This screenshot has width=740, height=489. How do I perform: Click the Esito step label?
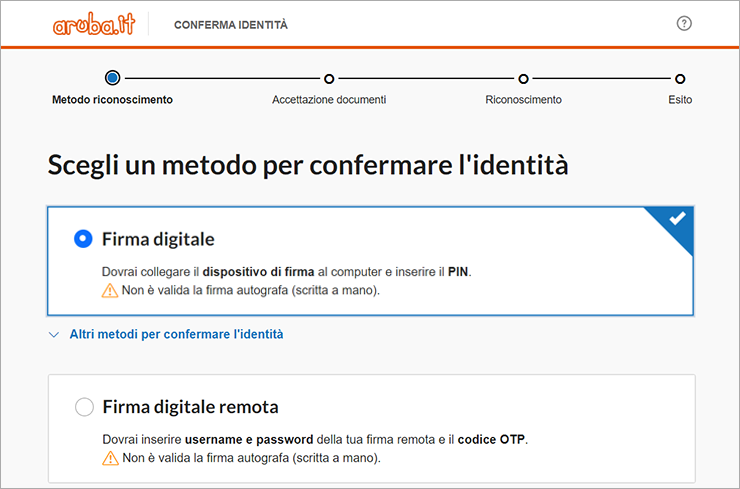click(x=680, y=100)
